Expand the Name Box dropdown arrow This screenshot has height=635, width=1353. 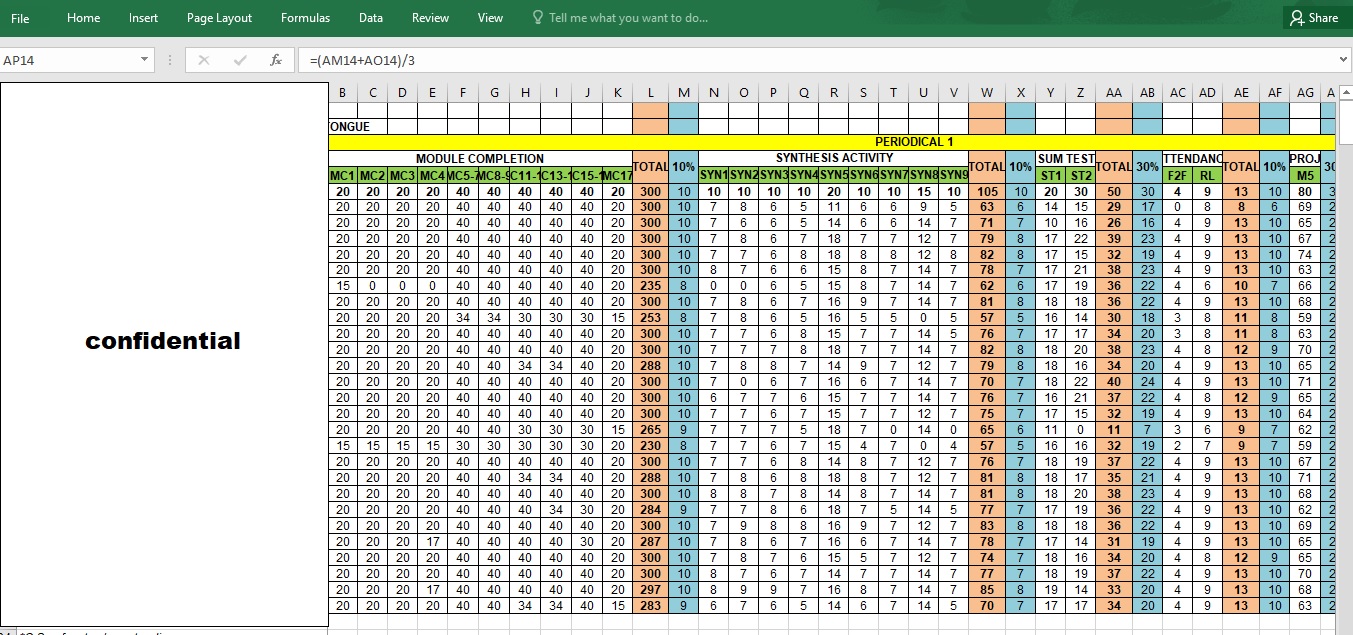click(x=145, y=60)
